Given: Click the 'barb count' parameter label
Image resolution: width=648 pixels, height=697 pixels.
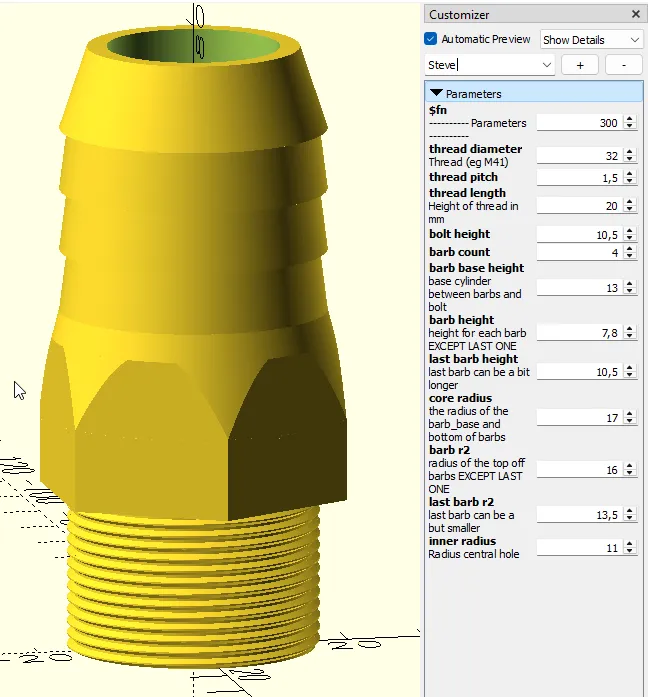Looking at the screenshot, I should coord(459,252).
